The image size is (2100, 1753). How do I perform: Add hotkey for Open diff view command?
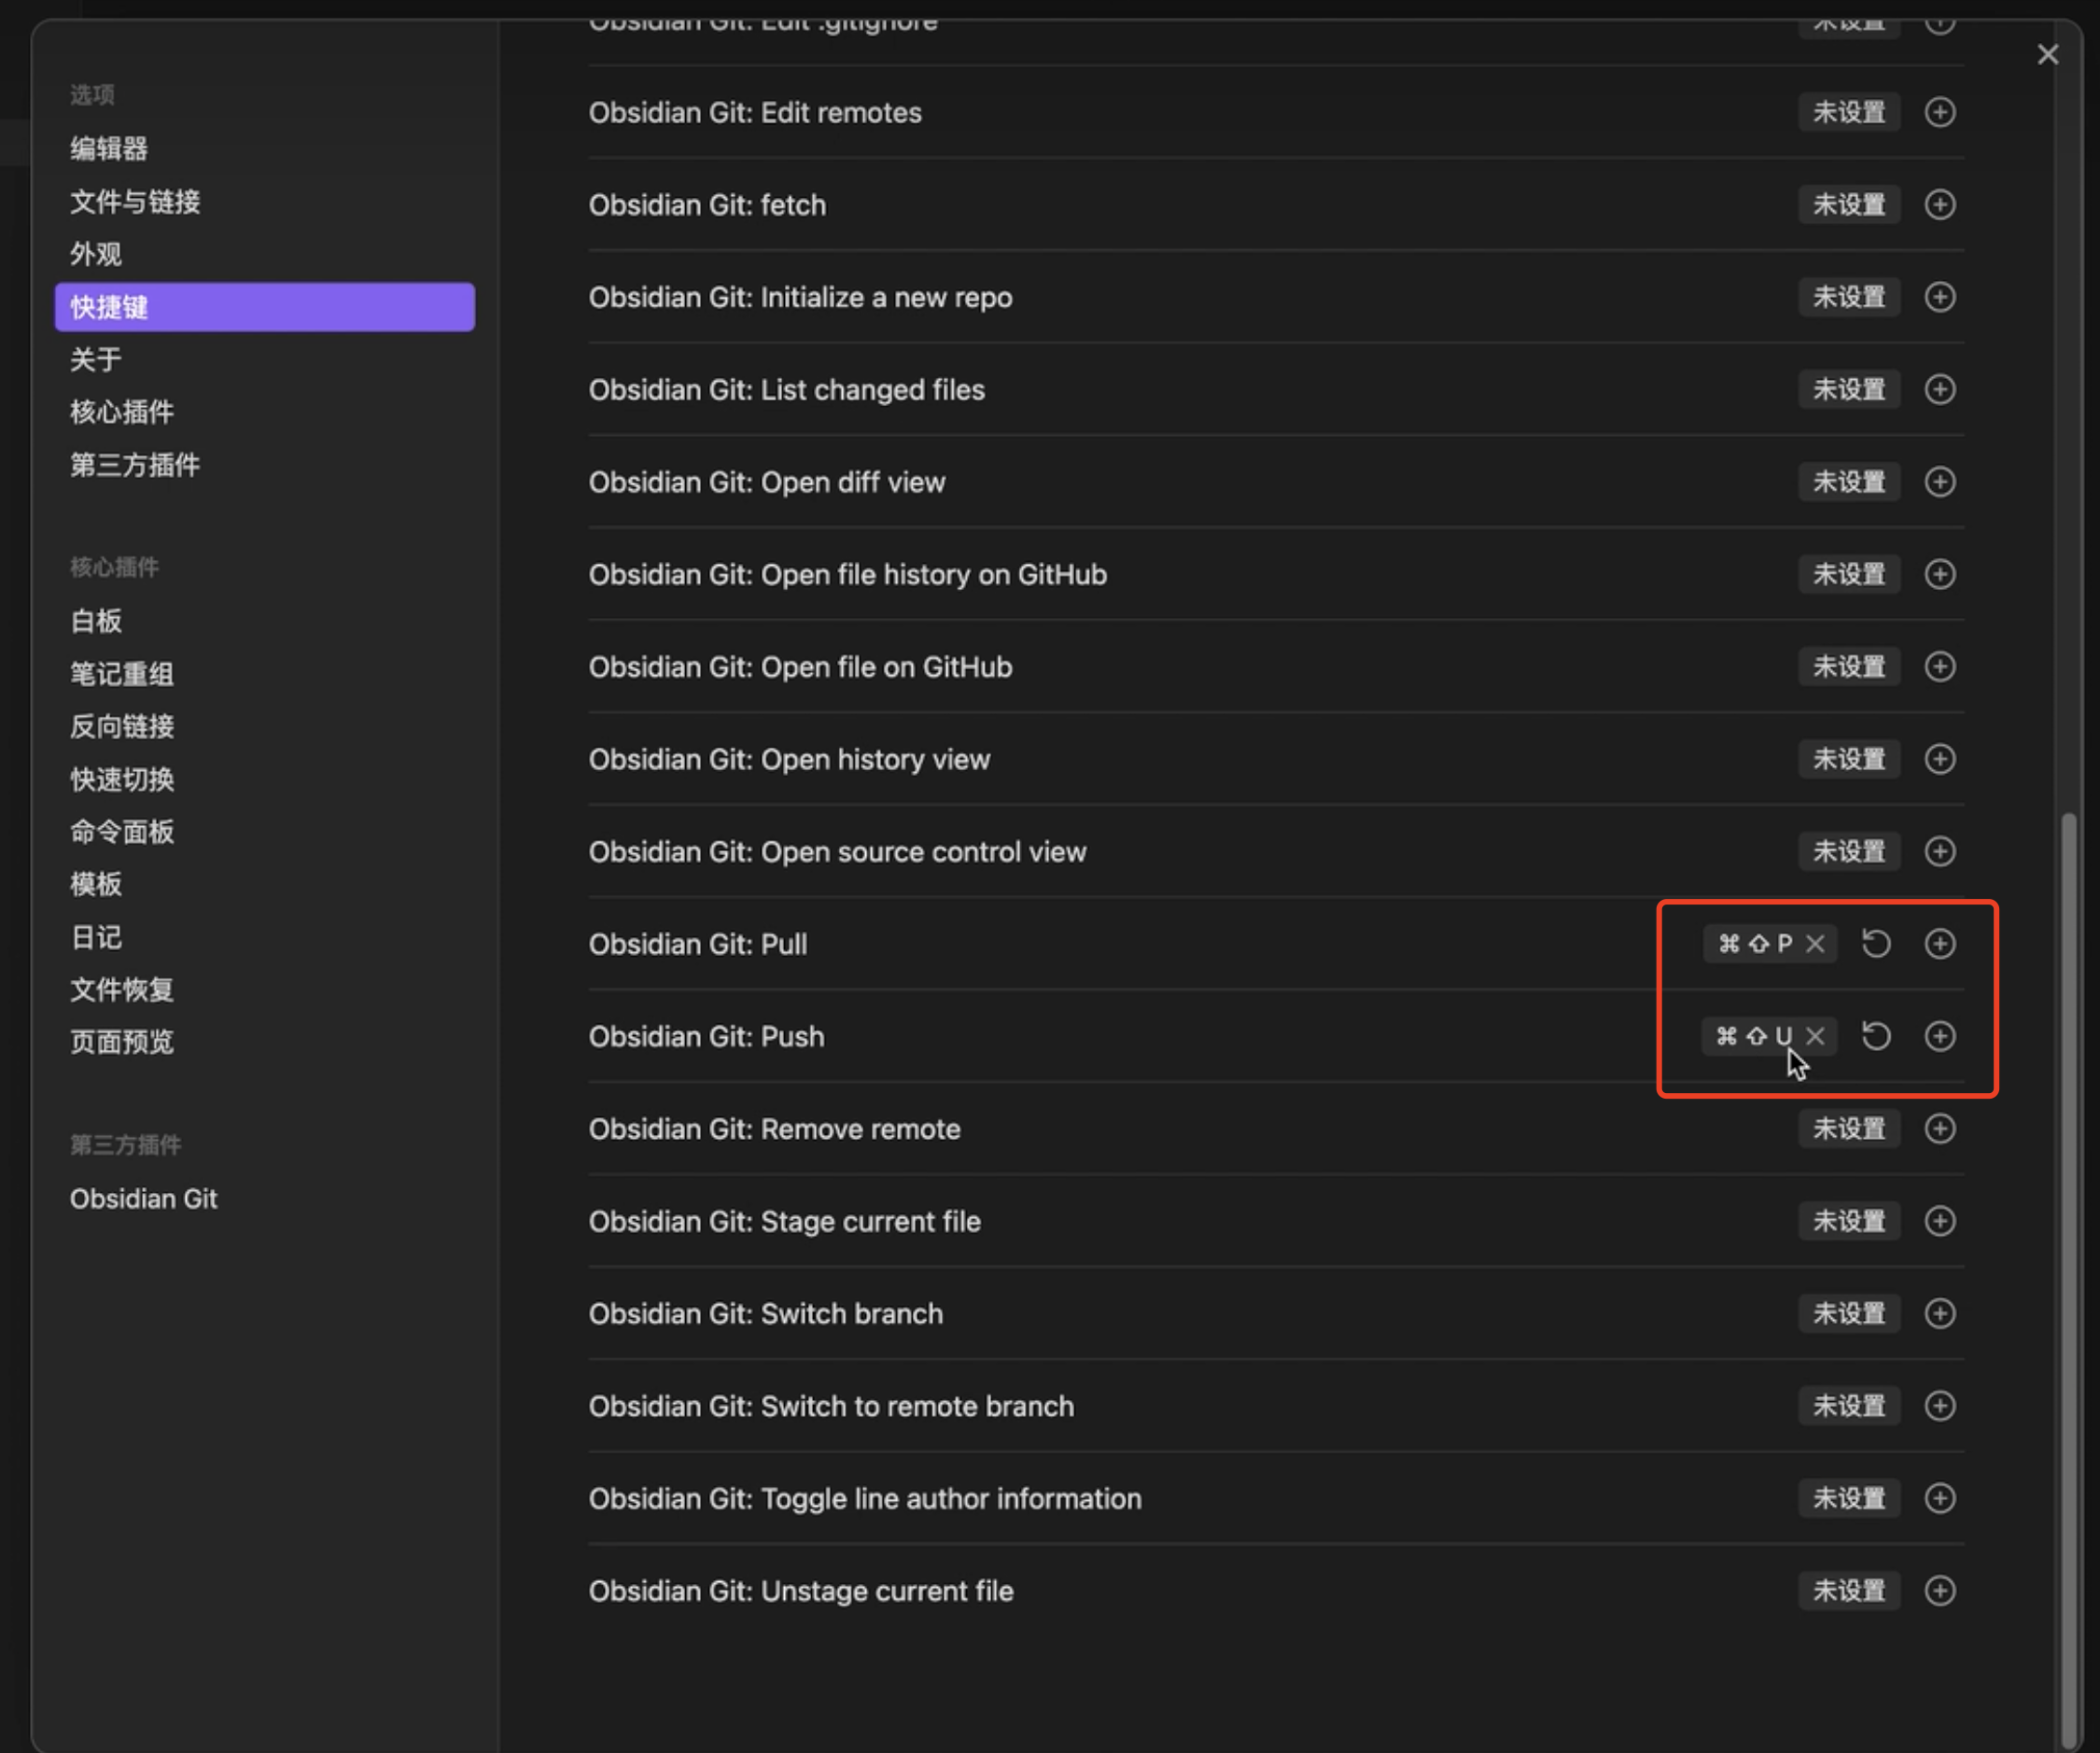pyautogui.click(x=1939, y=482)
